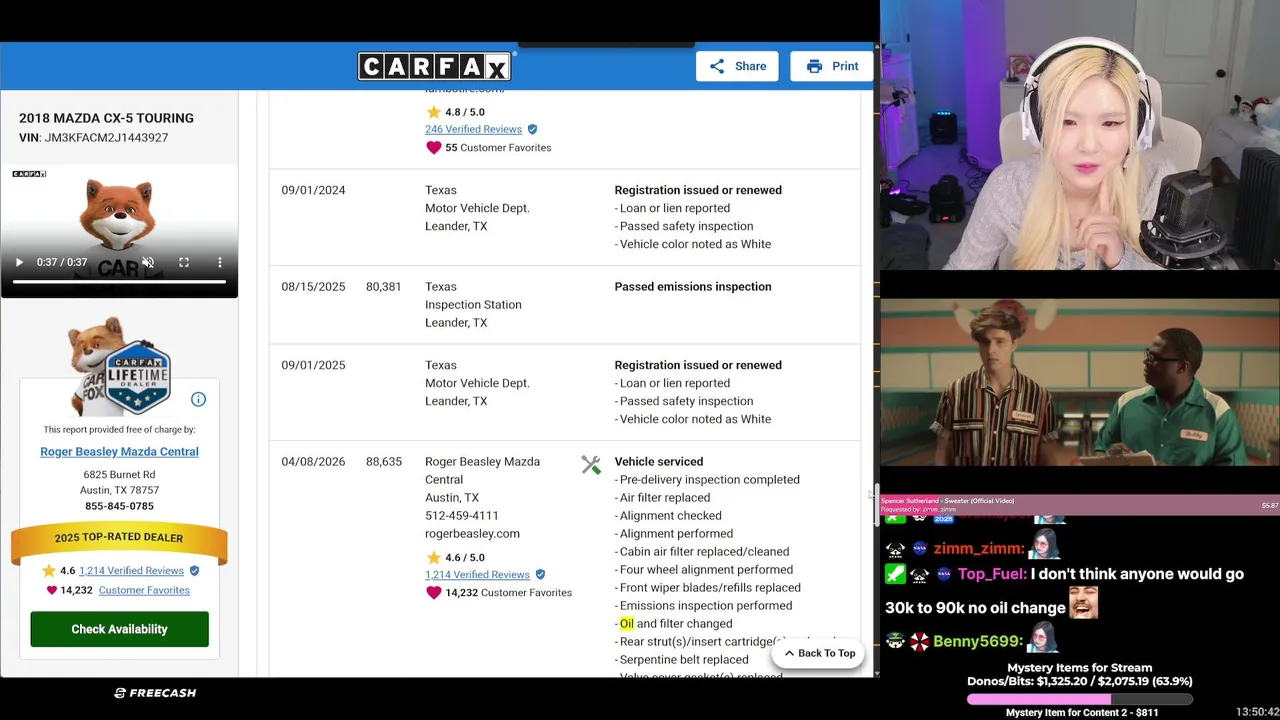The image size is (1280, 720).
Task: Click the 80,381 mileage cell
Action: point(384,286)
